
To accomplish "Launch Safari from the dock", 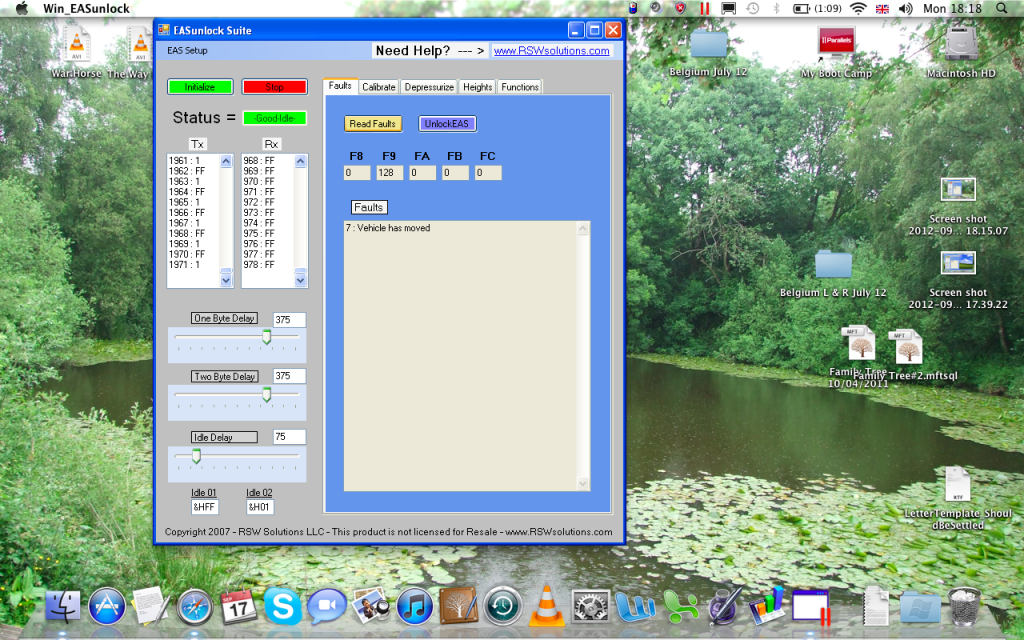I will pyautogui.click(x=195, y=606).
